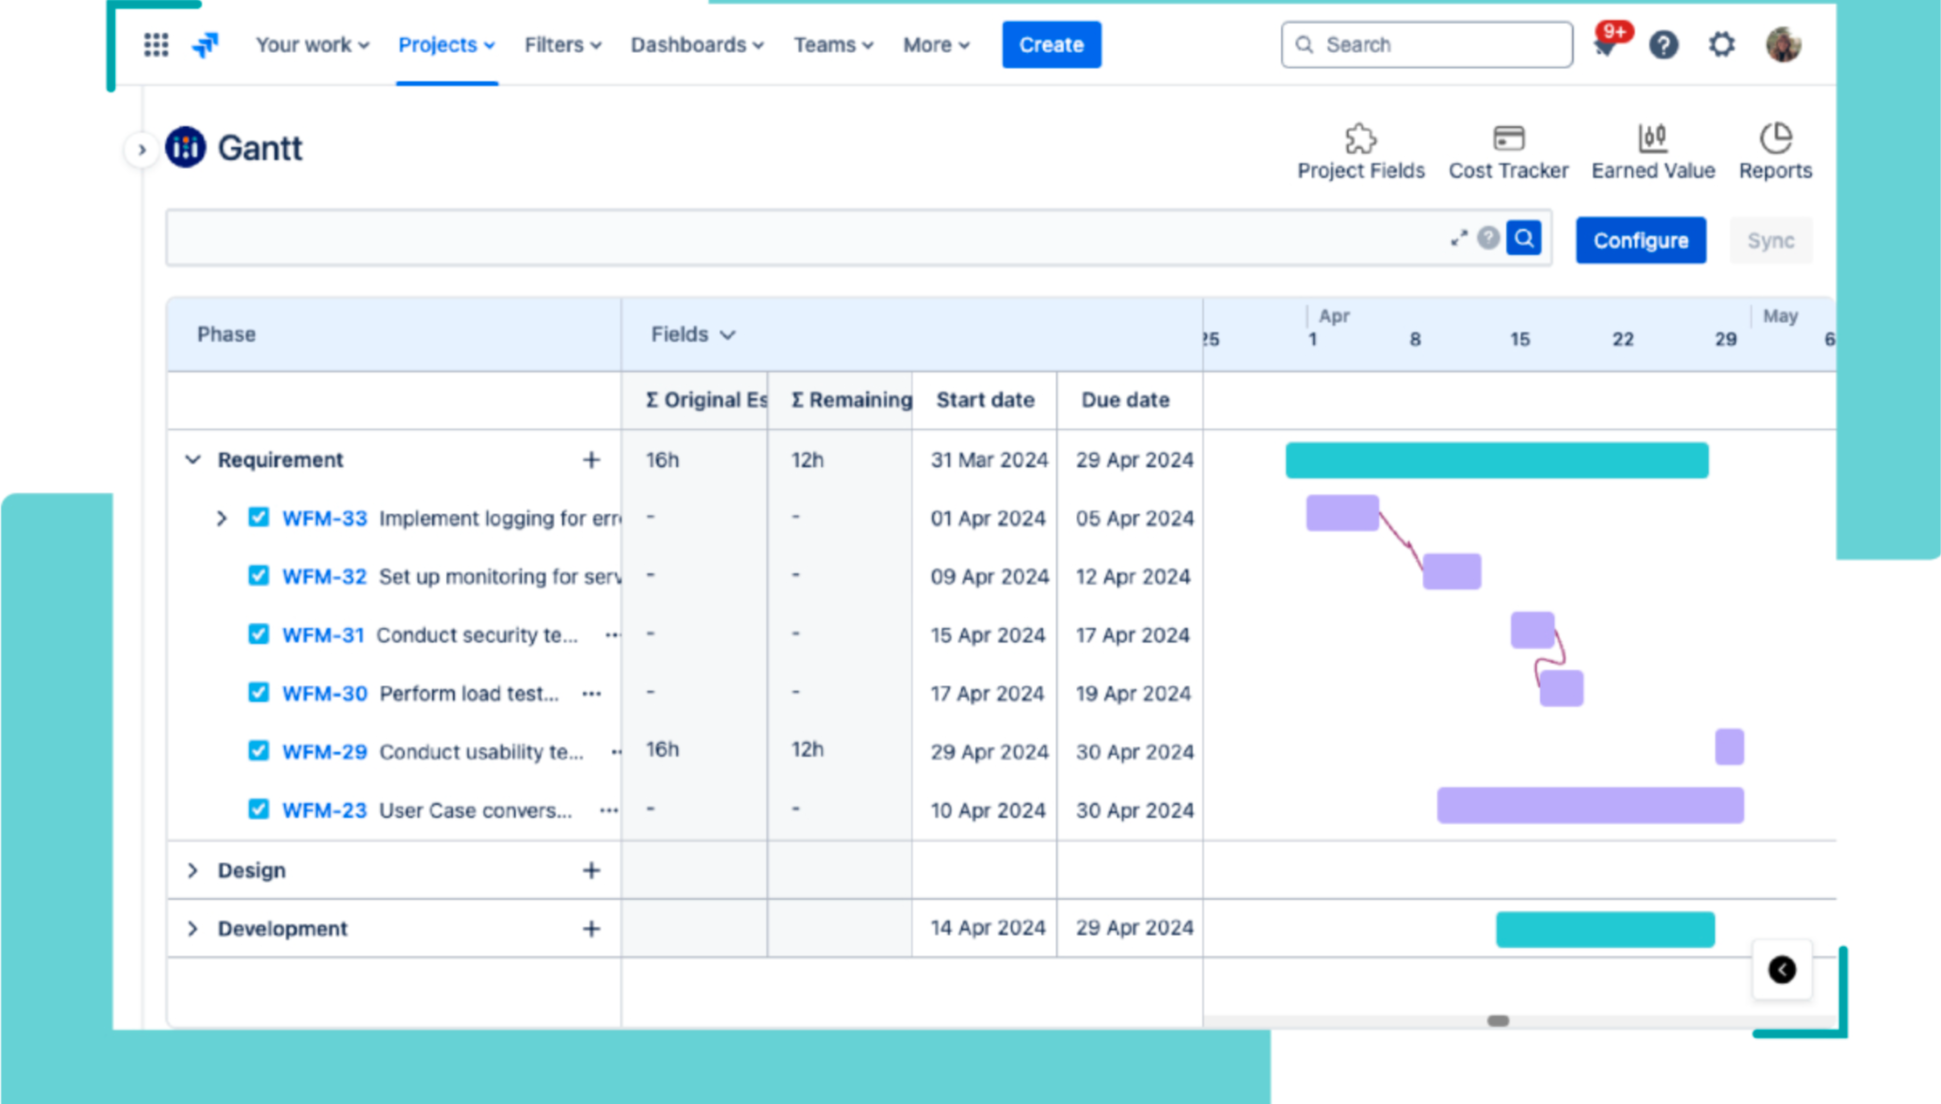The image size is (1941, 1104).
Task: Open the Fields dropdown
Action: [x=693, y=335]
